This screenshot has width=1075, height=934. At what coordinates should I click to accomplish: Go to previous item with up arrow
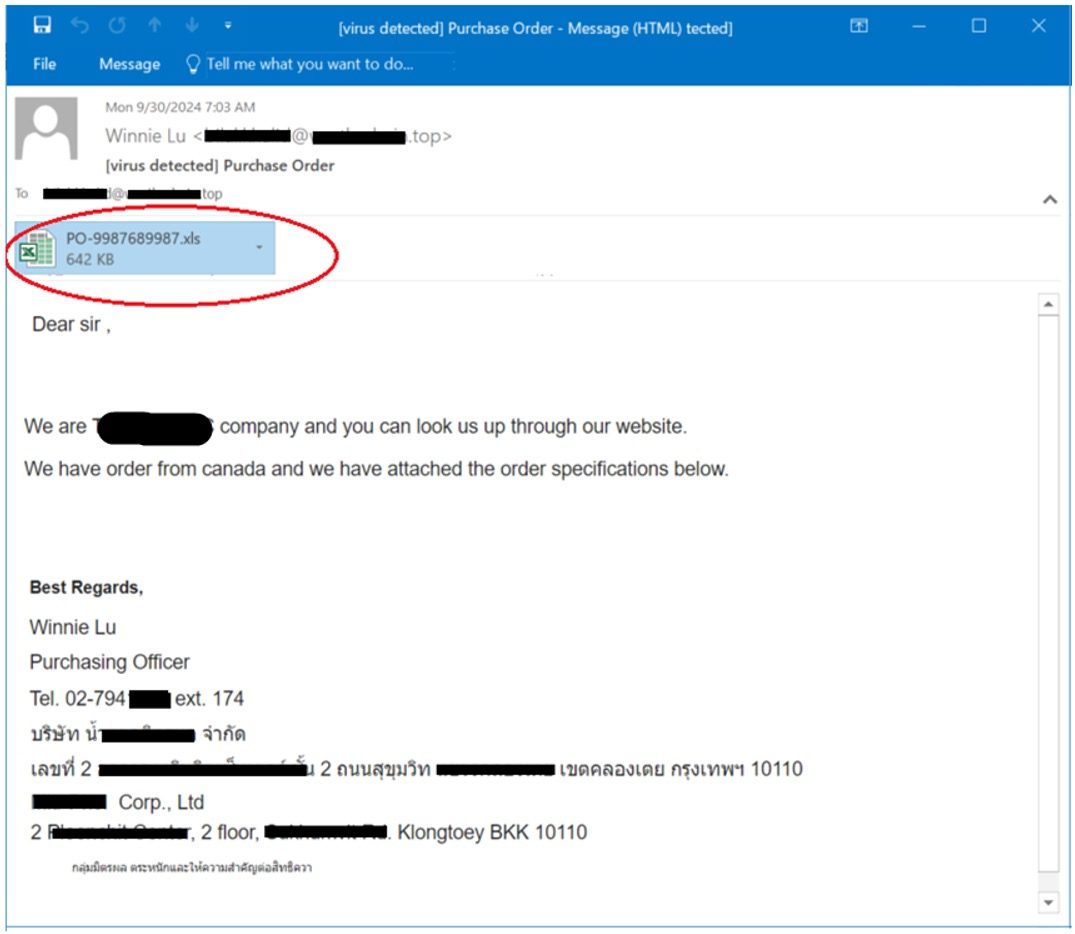(x=154, y=26)
